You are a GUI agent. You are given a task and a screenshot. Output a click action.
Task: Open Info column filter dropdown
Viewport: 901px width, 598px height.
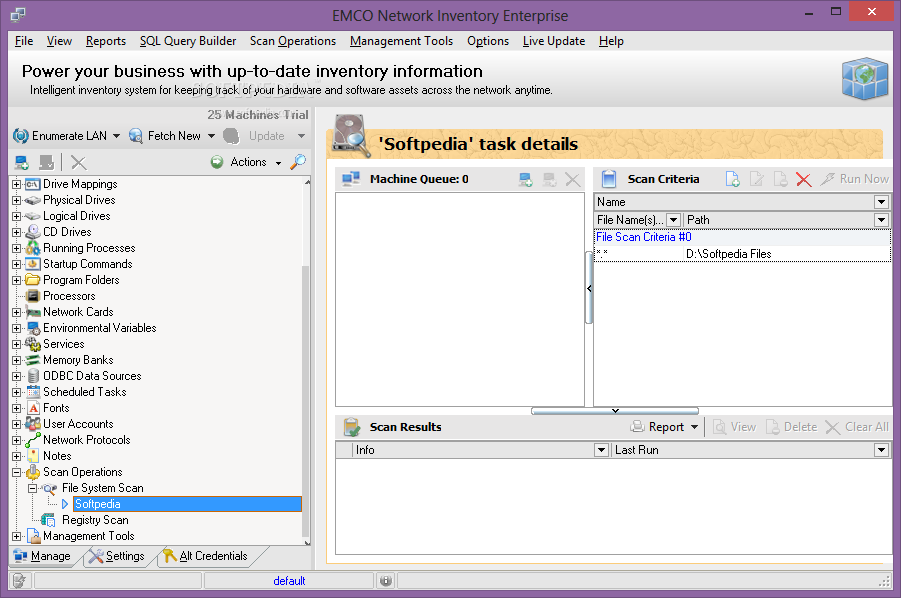[601, 450]
